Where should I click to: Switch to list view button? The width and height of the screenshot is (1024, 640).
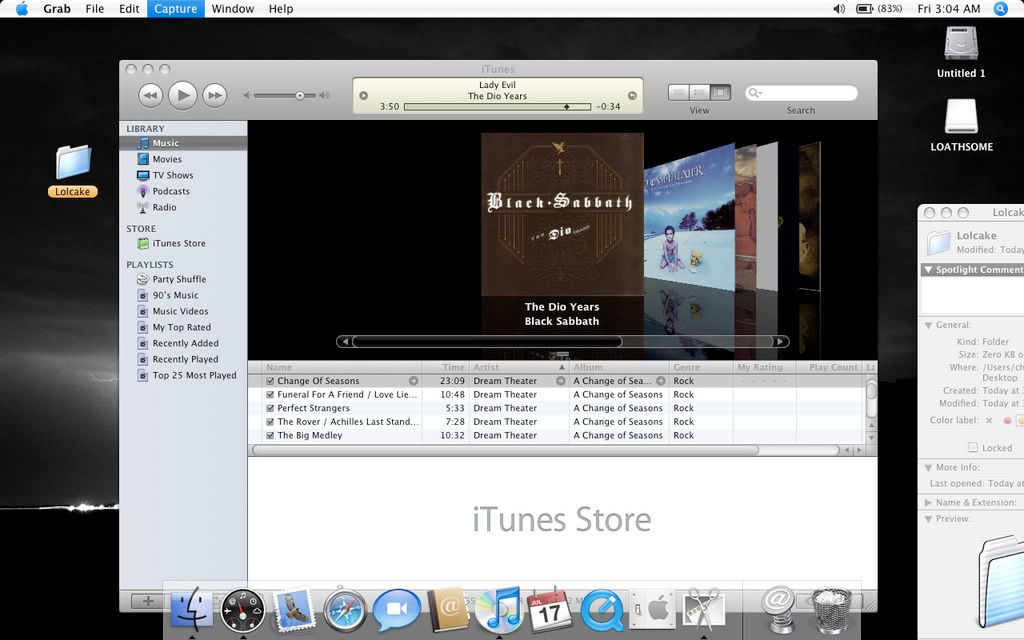(679, 93)
